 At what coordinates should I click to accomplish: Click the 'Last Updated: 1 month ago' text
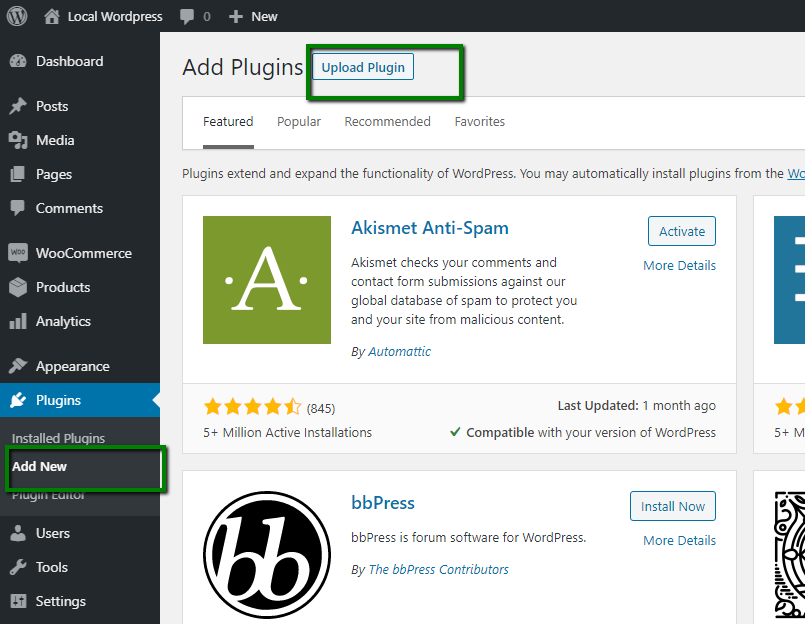[x=637, y=406]
